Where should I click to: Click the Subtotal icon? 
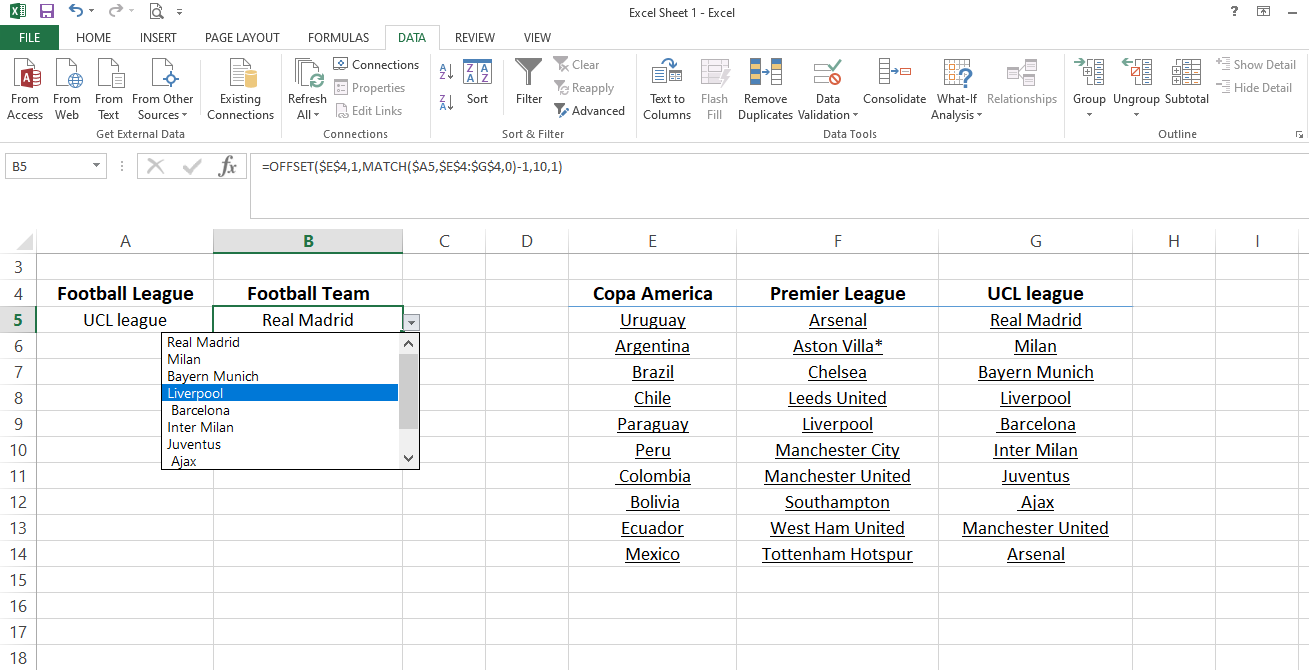click(x=1186, y=74)
